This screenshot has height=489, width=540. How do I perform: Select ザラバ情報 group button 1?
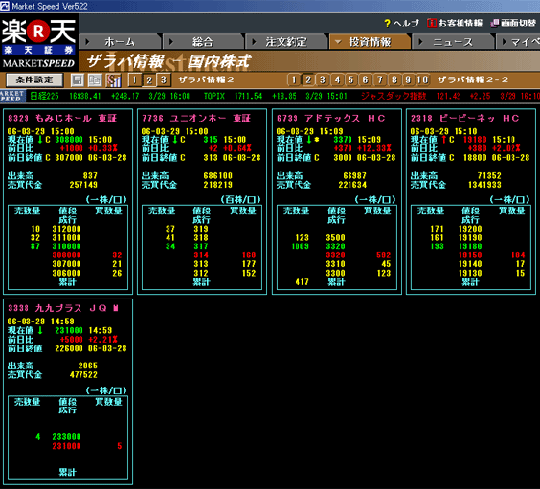click(x=134, y=80)
